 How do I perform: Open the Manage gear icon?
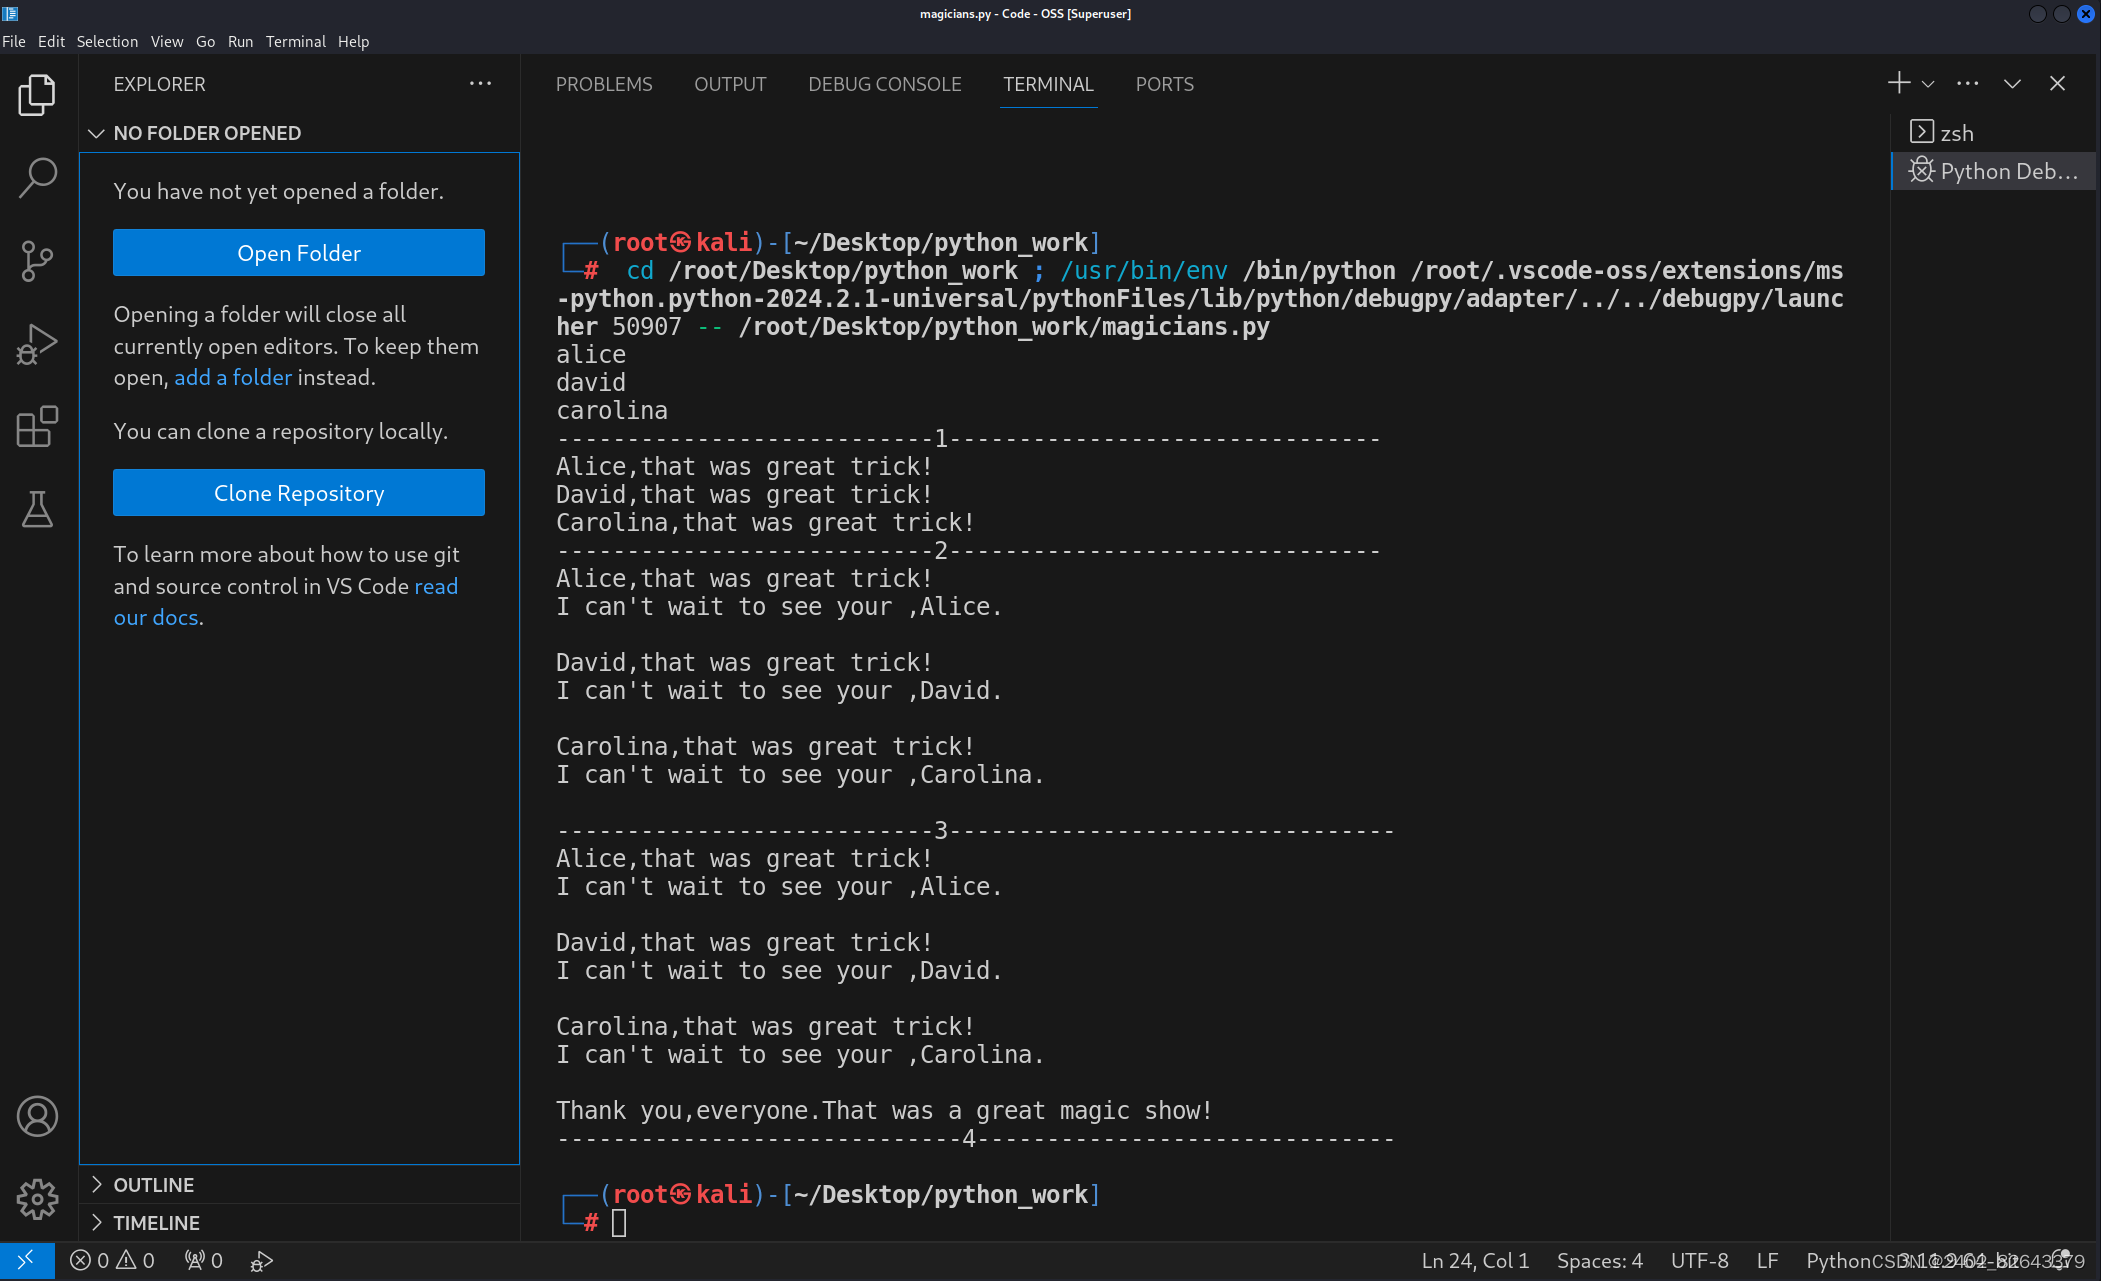click(x=37, y=1199)
